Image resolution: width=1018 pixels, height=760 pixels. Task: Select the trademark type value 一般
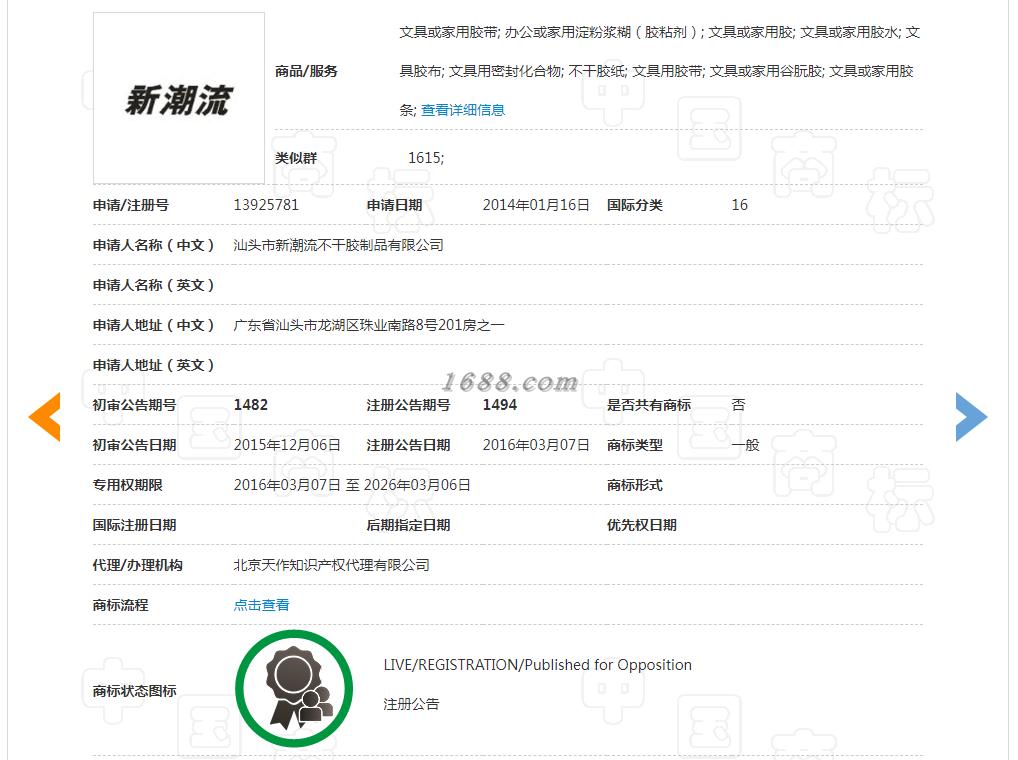745,445
